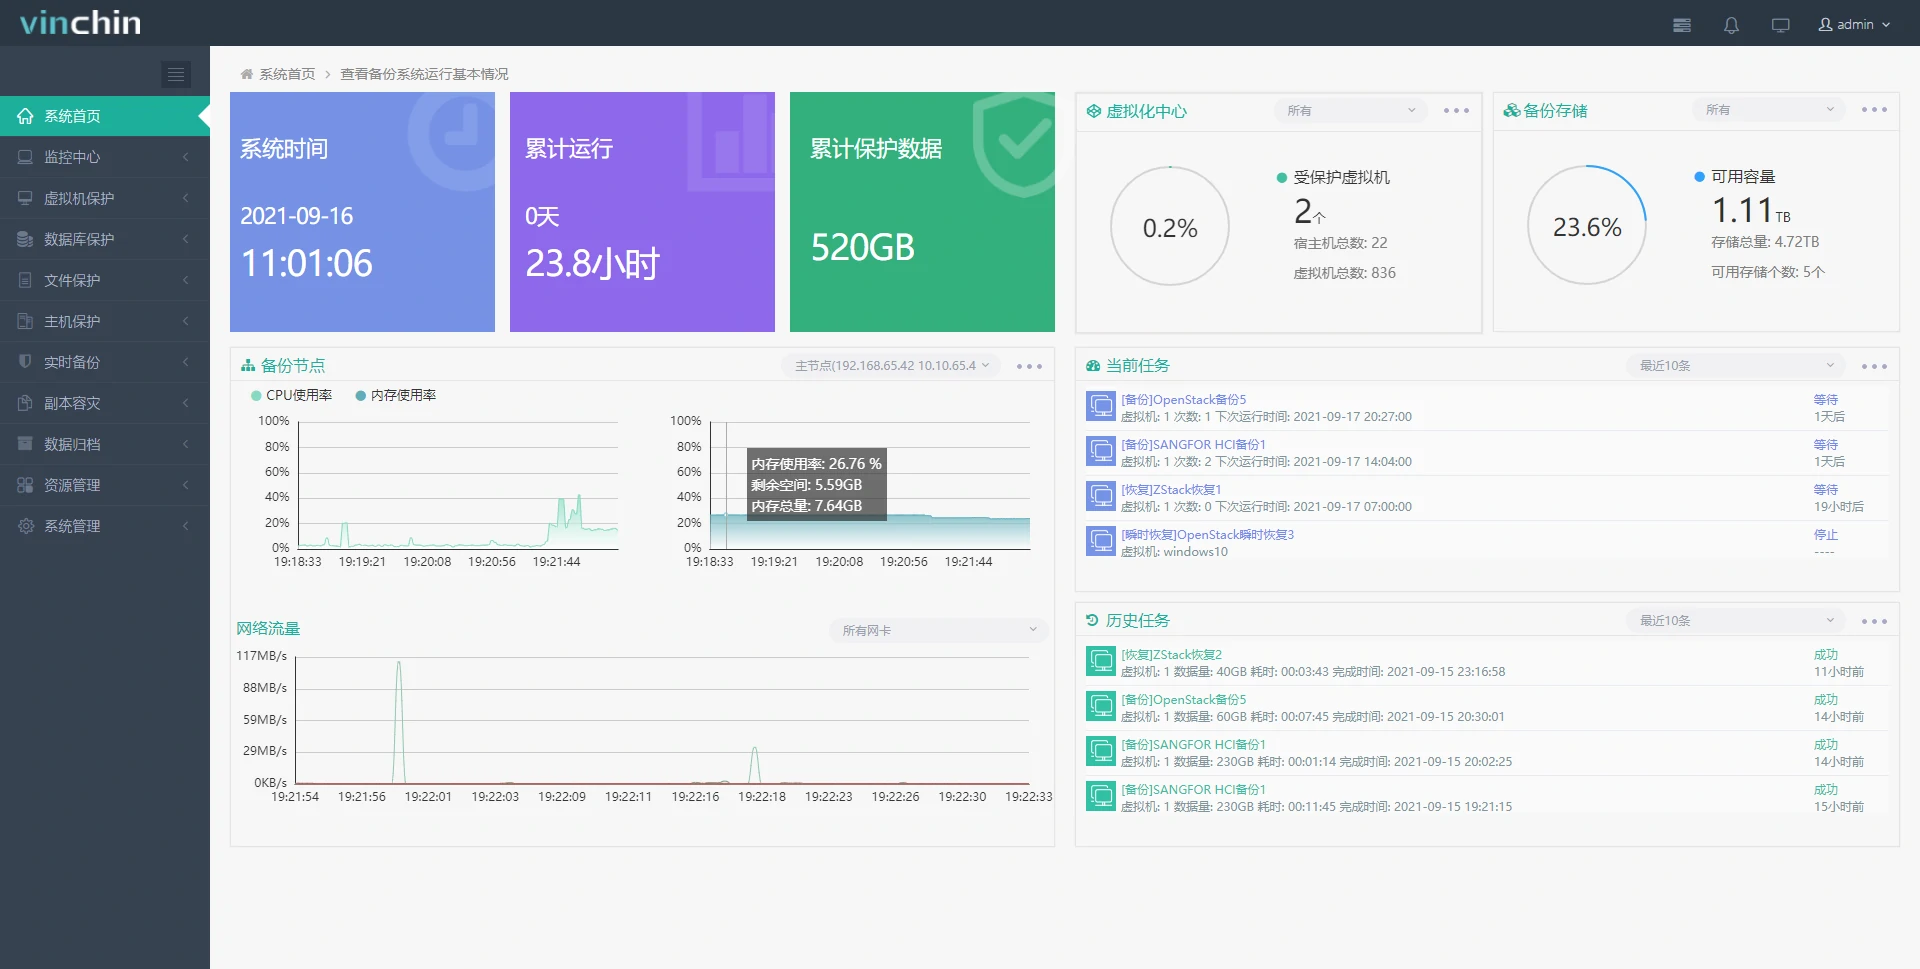
Task: Open the task list icon in header
Action: [x=1682, y=25]
